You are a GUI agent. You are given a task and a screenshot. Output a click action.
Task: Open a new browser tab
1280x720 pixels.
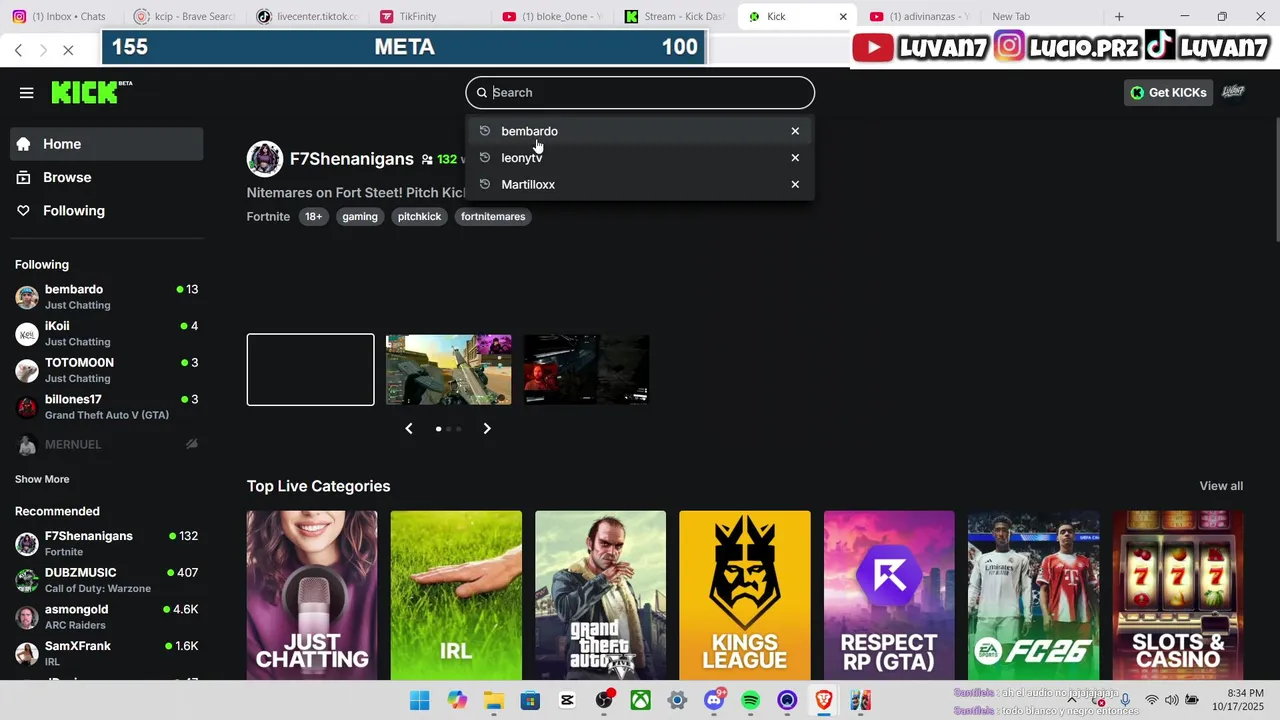[1119, 17]
